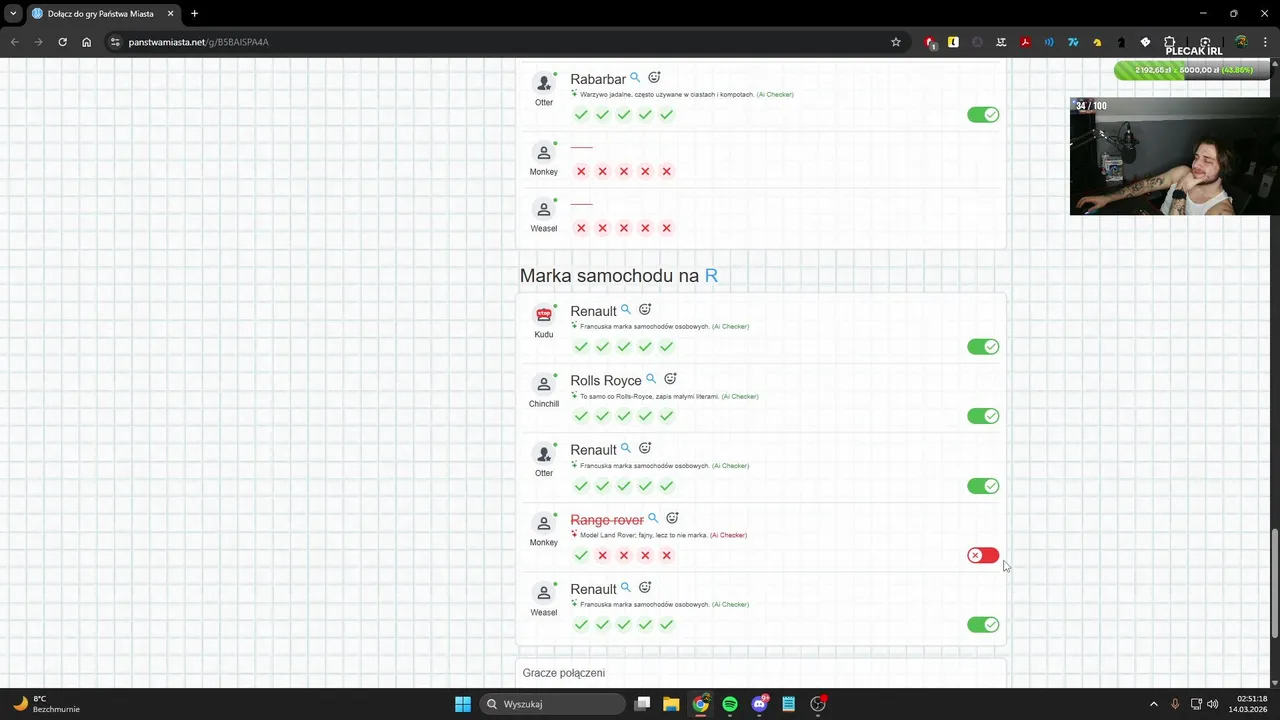Click search icon beside Rolls Royce

click(x=651, y=379)
